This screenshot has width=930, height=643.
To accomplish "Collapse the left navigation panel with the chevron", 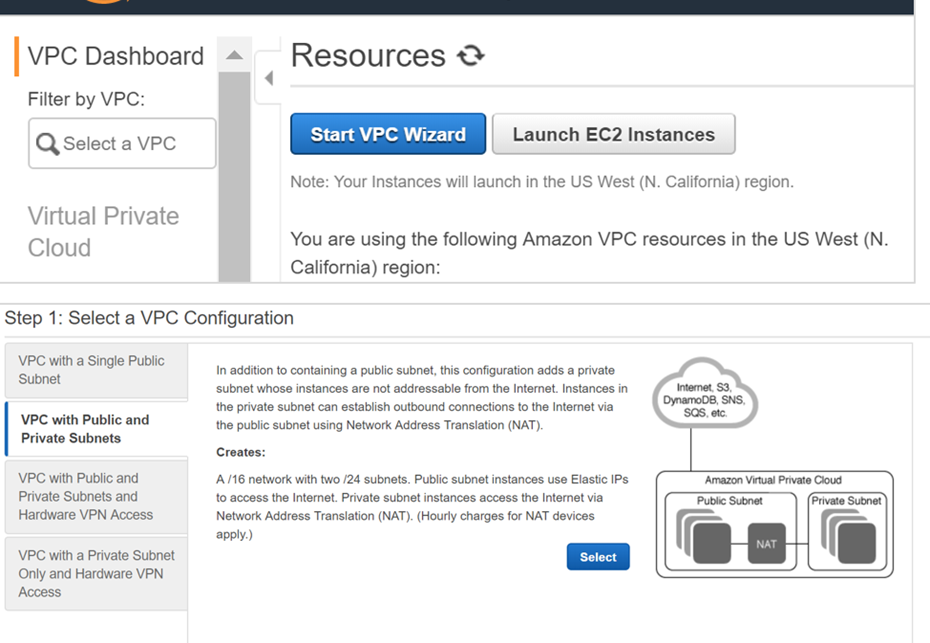I will (x=267, y=78).
